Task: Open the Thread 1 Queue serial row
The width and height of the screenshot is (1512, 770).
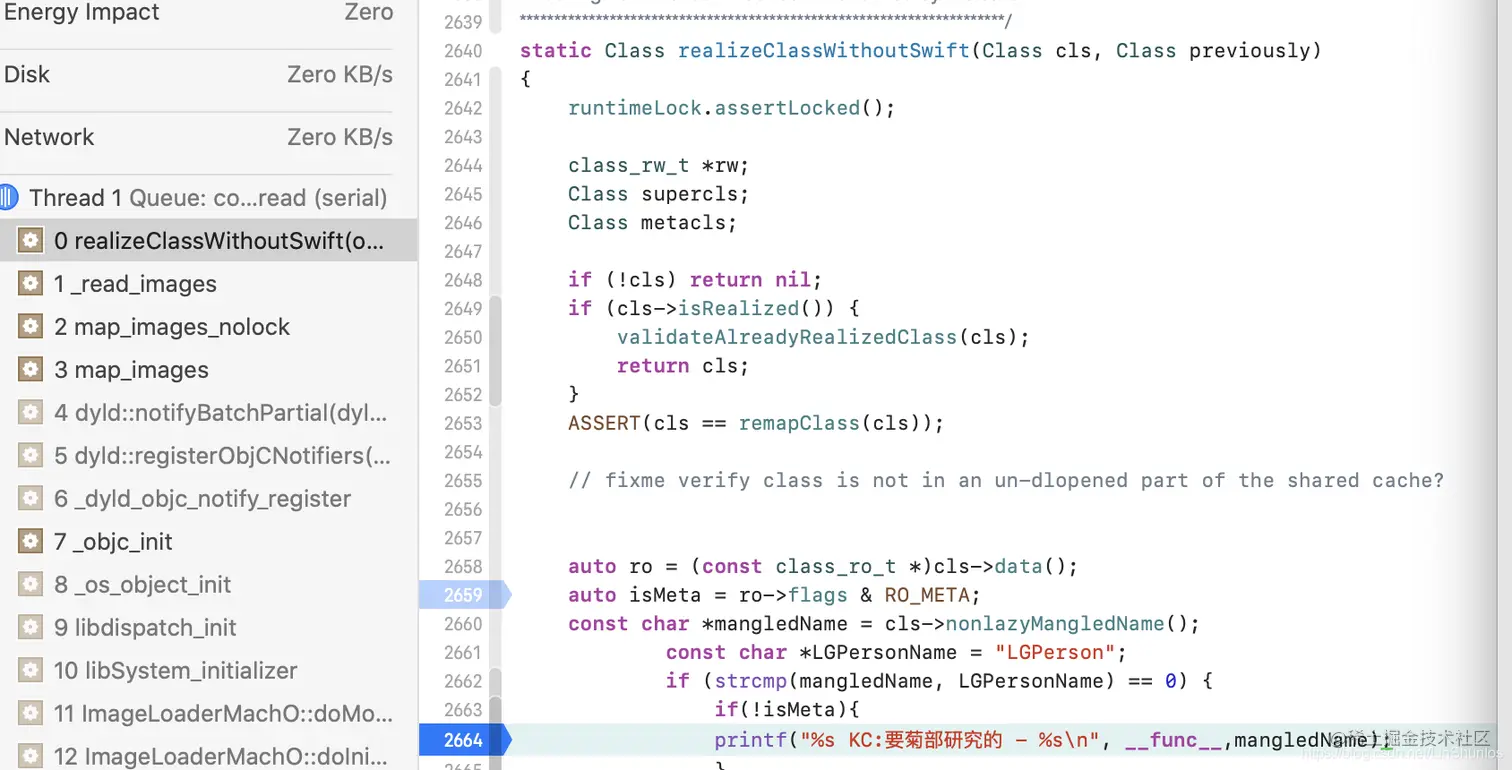Action: [x=208, y=198]
